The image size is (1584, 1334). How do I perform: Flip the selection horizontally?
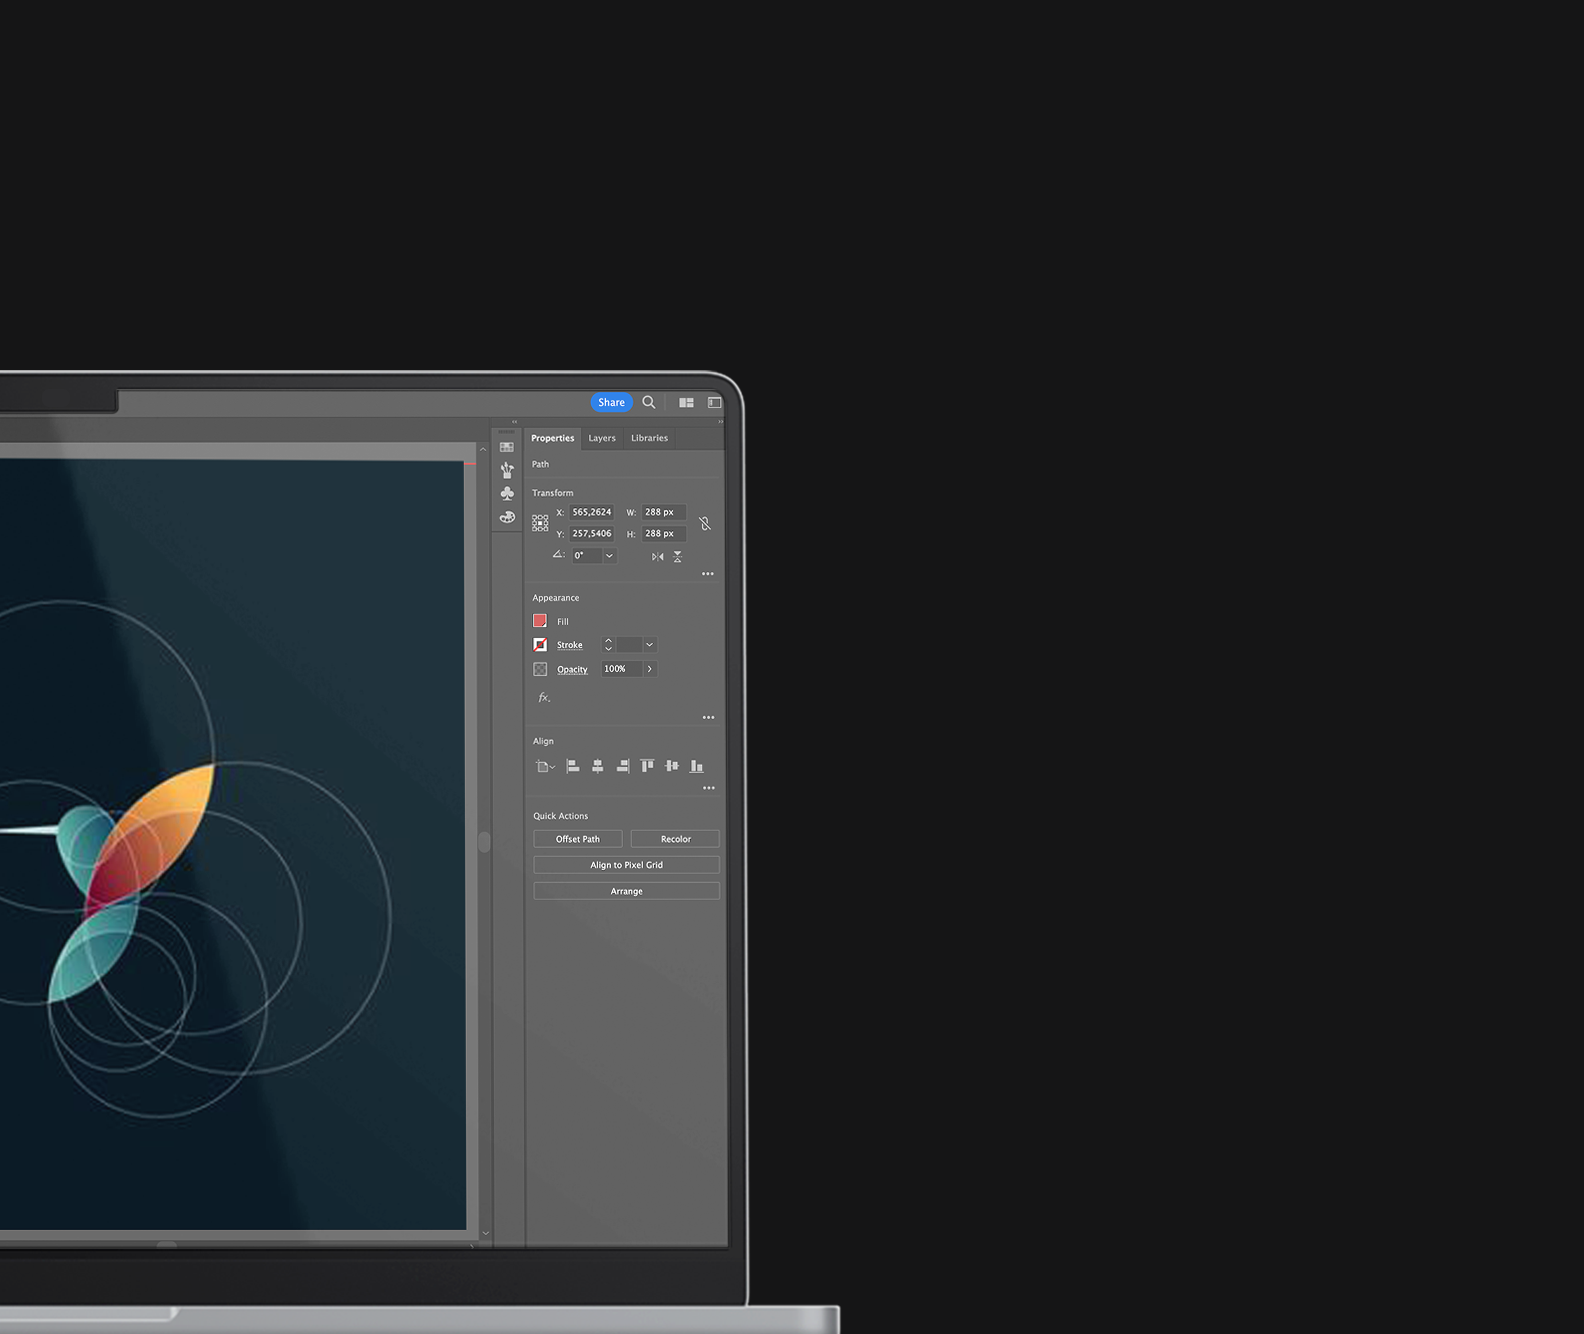(x=657, y=557)
